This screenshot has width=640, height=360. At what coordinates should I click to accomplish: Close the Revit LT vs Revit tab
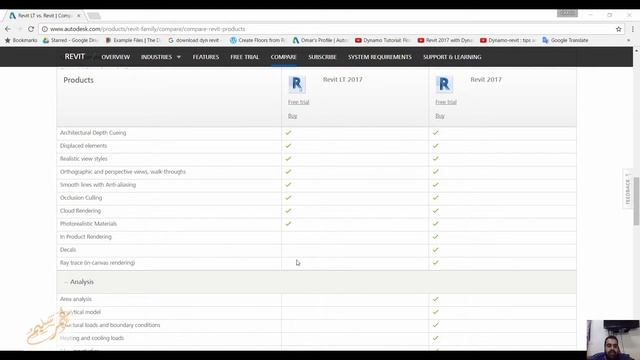pos(78,16)
